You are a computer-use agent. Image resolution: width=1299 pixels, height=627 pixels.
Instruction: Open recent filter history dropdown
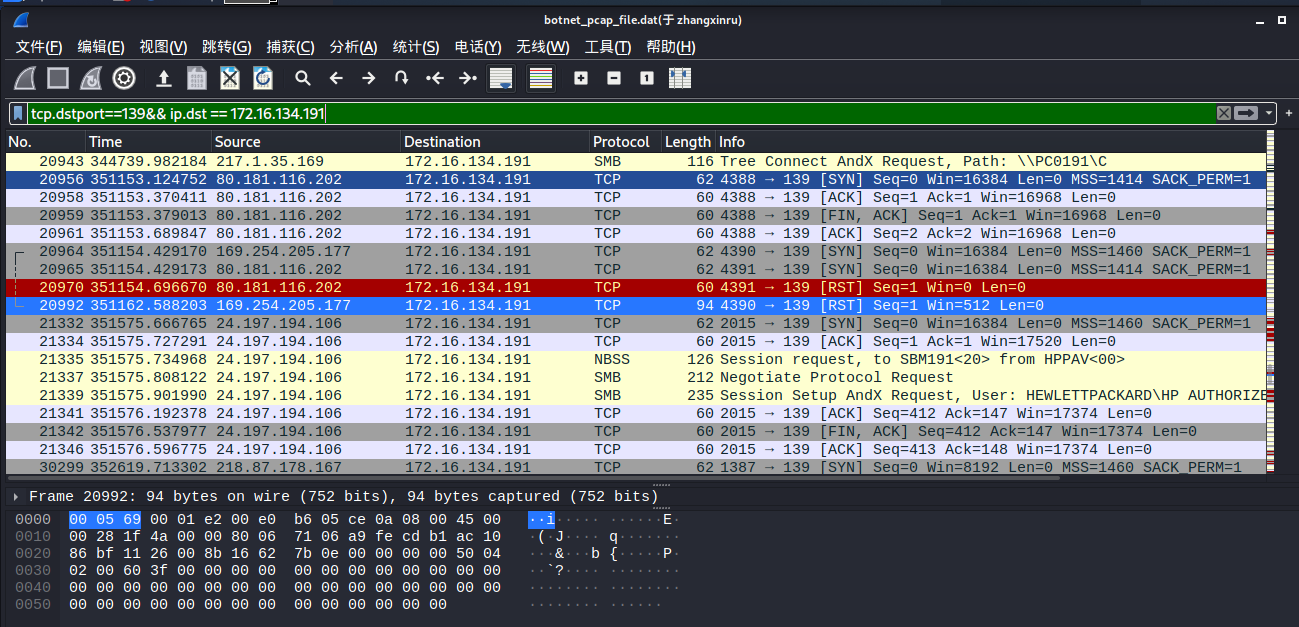pos(1269,114)
